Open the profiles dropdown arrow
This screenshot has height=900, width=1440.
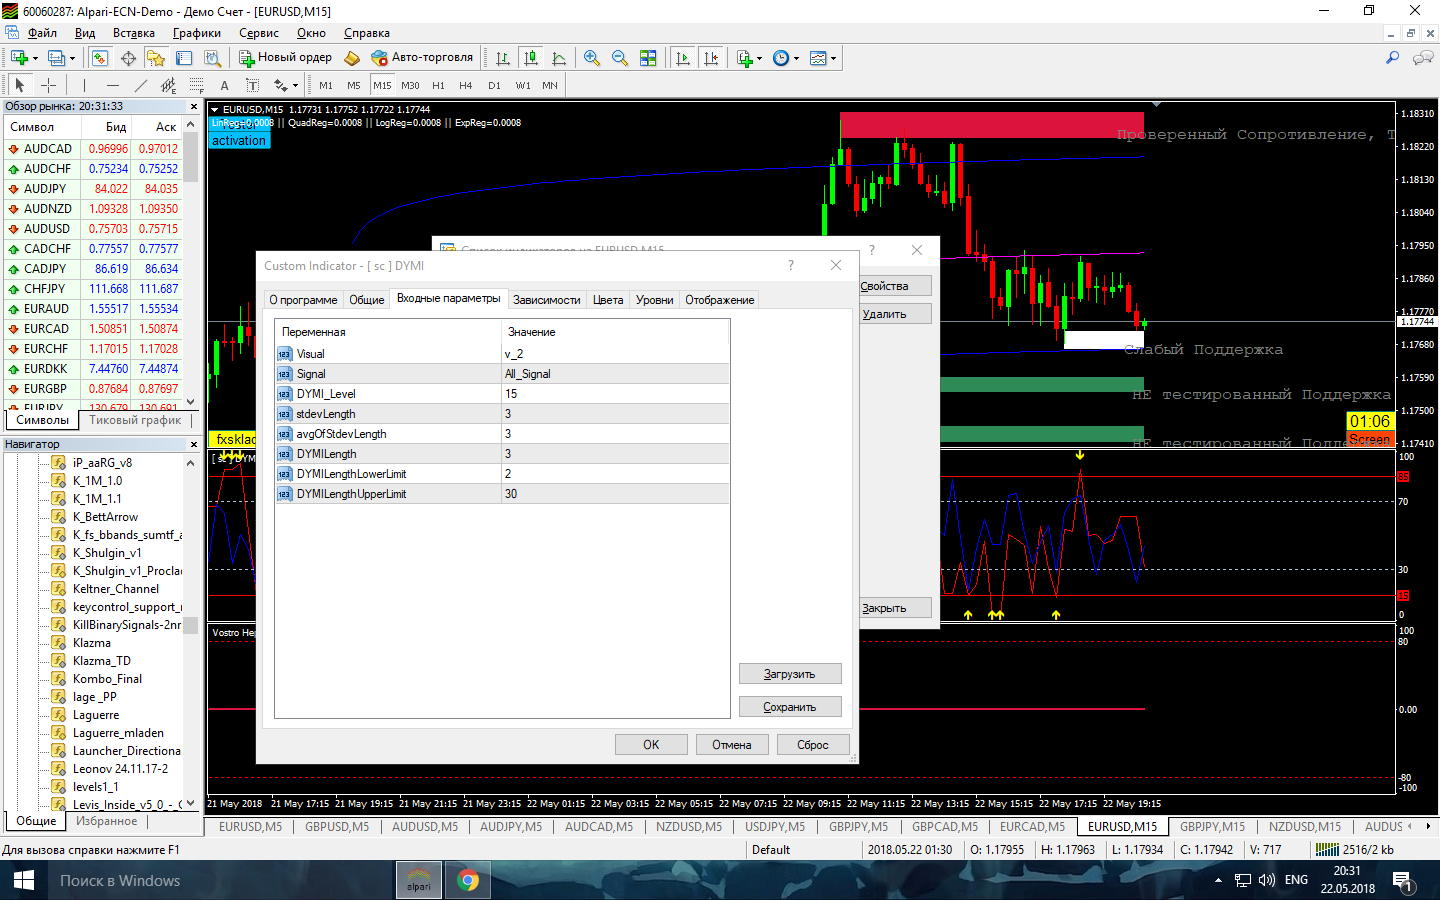click(72, 58)
